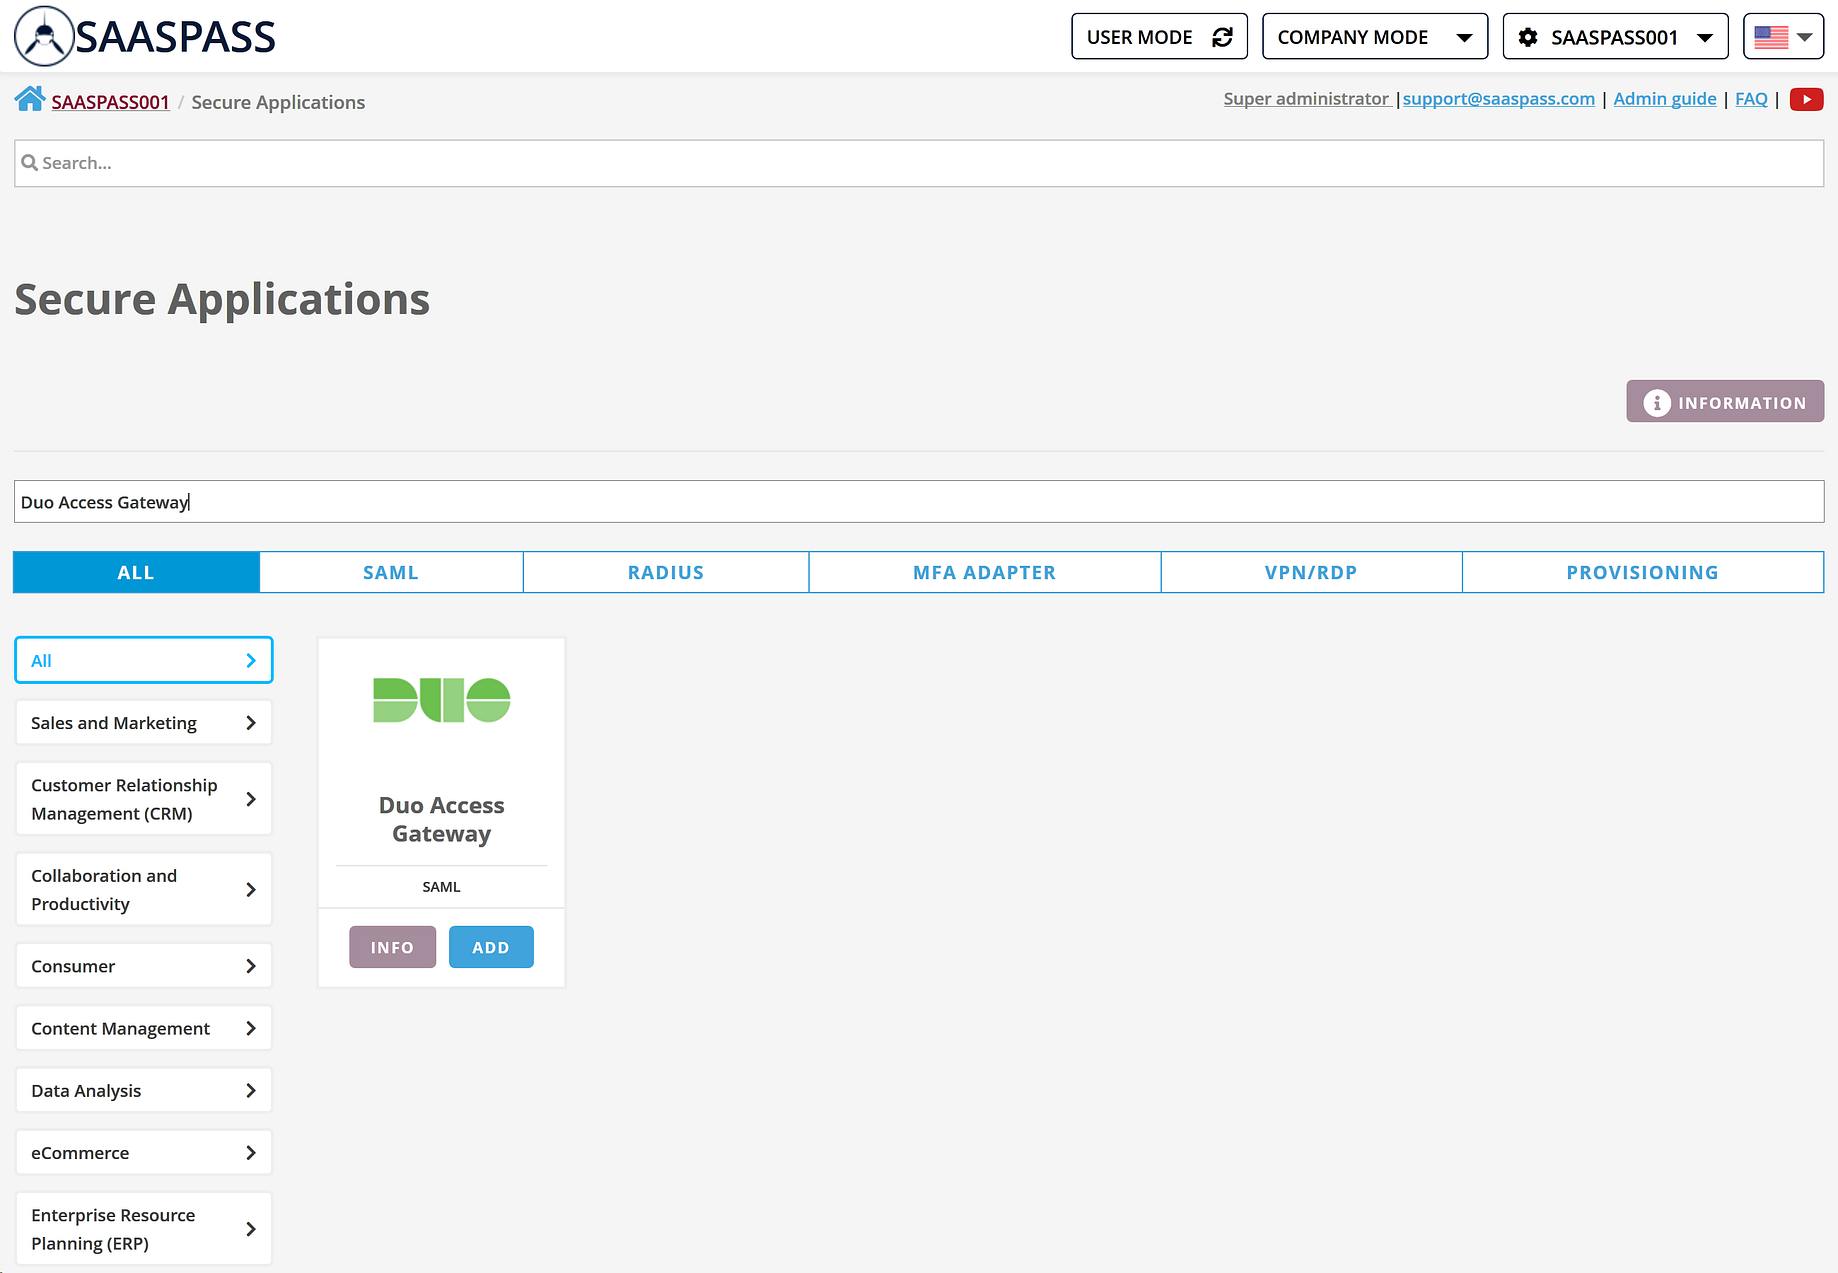Viewport: 1838px width, 1273px height.
Task: Open the FAQ link
Action: tap(1751, 98)
